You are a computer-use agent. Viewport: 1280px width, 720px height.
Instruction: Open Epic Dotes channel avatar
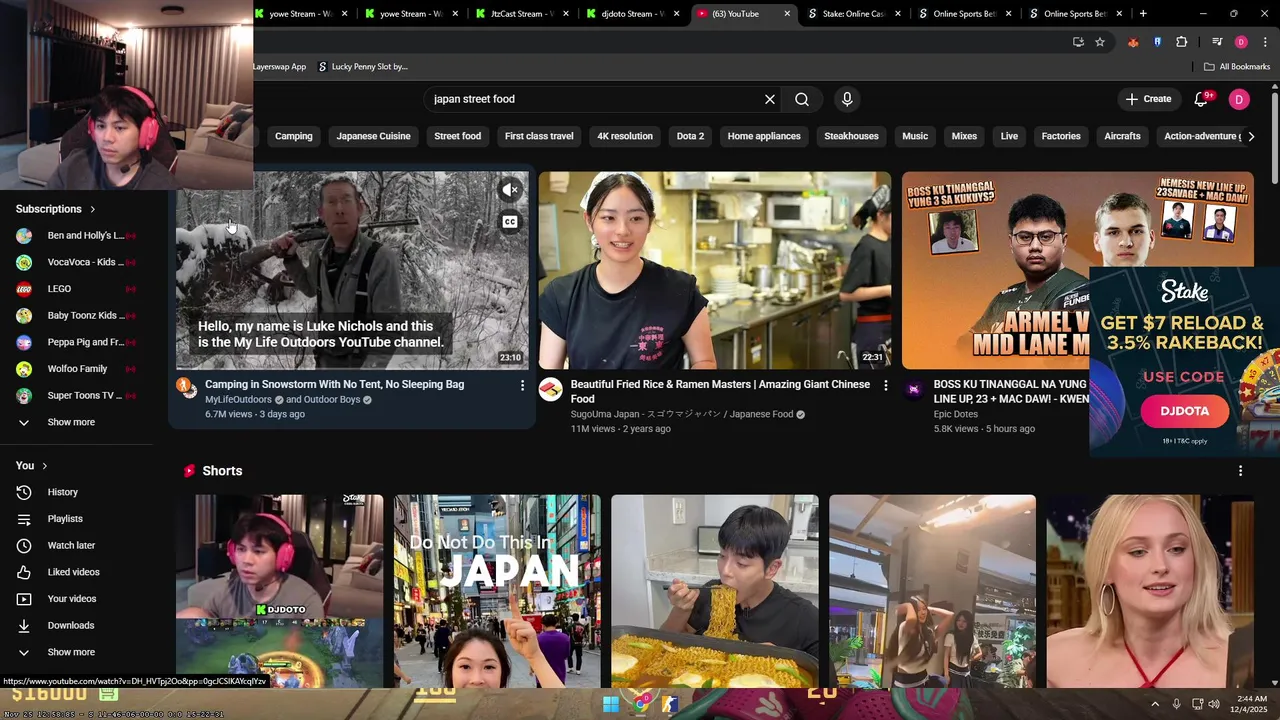coord(914,389)
